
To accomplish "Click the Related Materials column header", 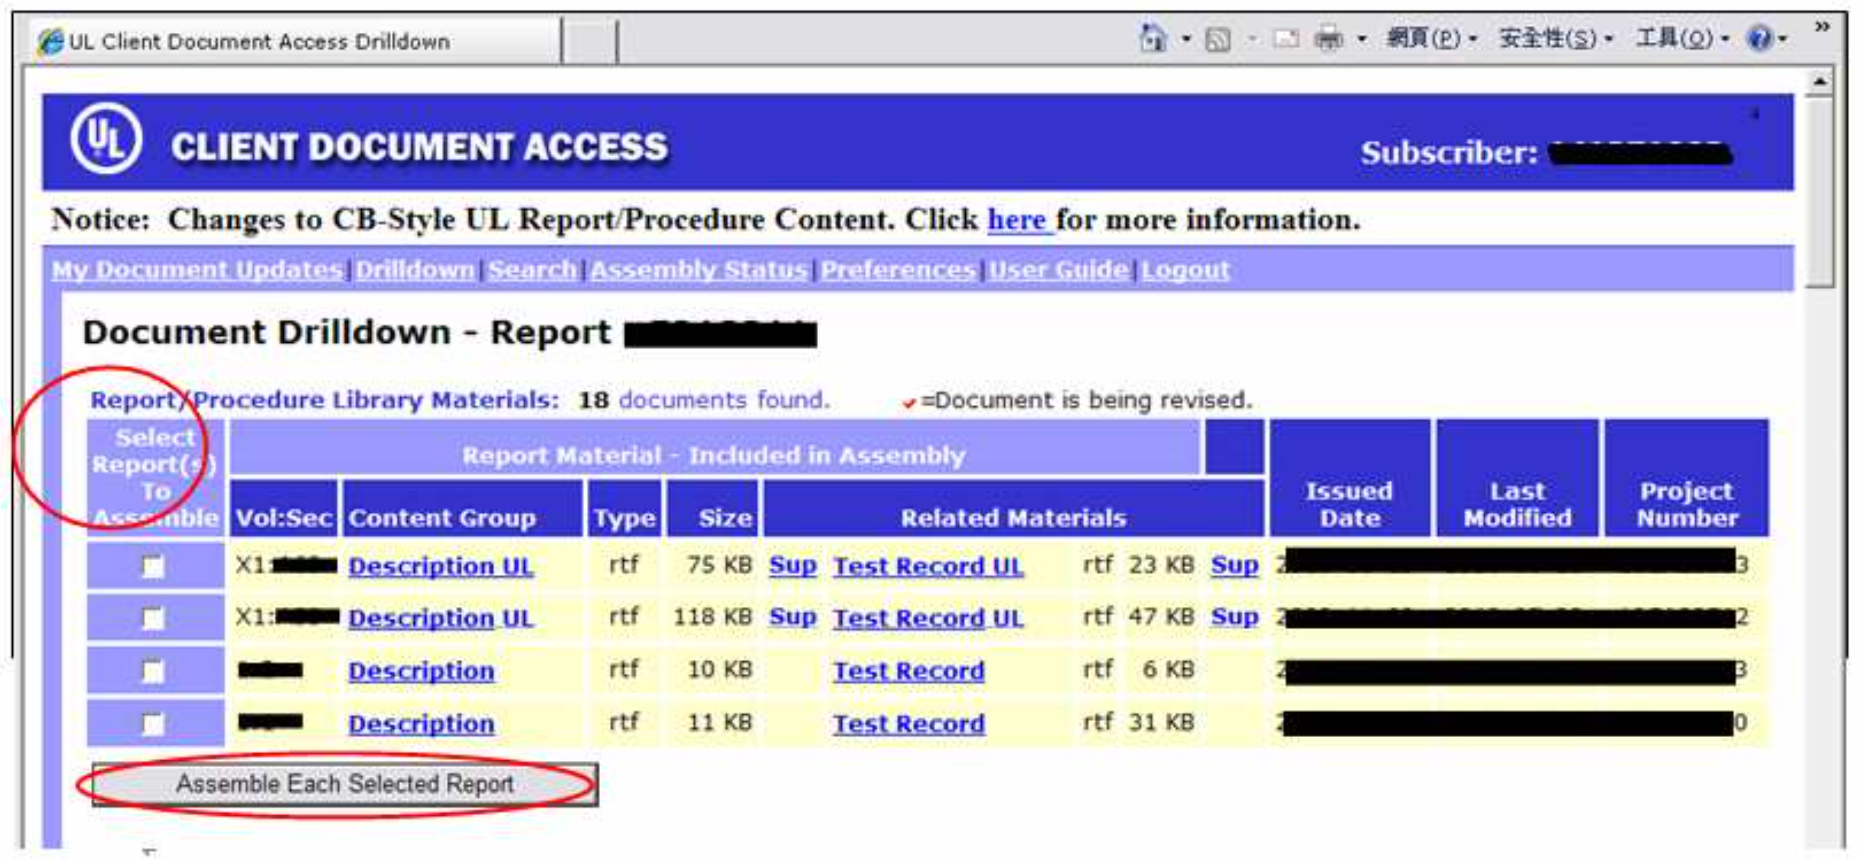I will coord(1013,510).
